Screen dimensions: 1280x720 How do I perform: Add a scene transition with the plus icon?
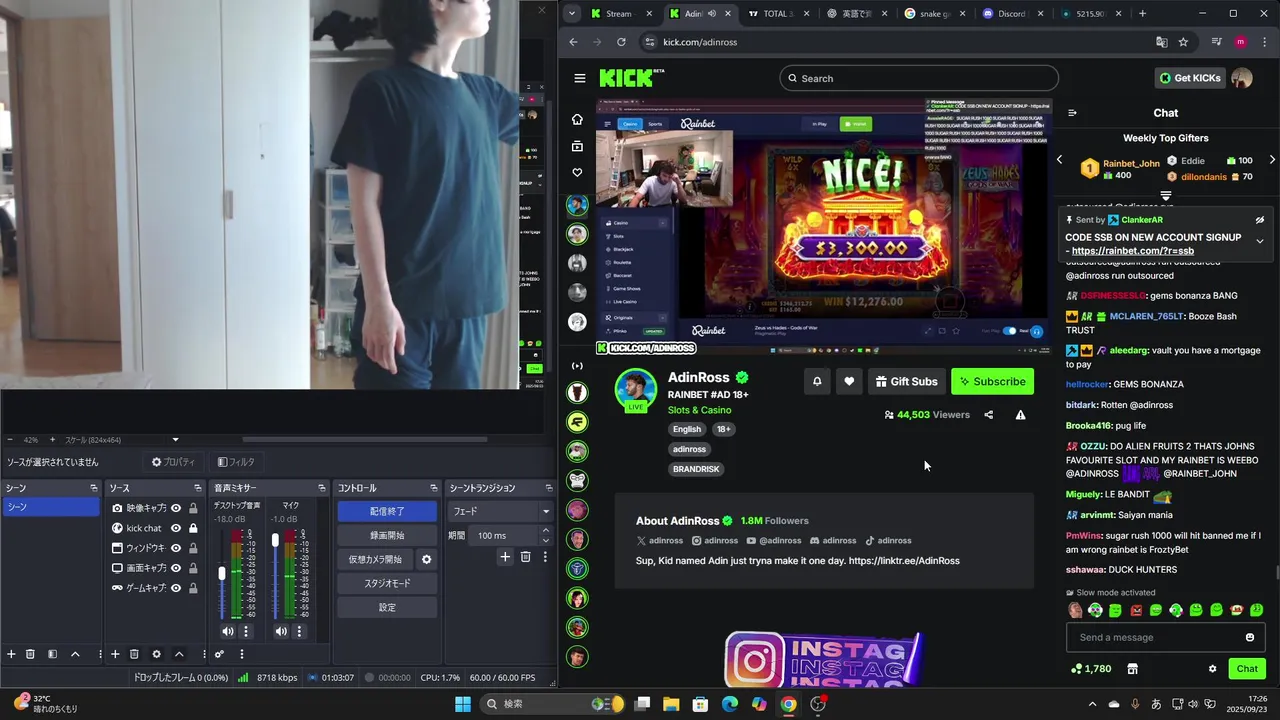point(505,557)
